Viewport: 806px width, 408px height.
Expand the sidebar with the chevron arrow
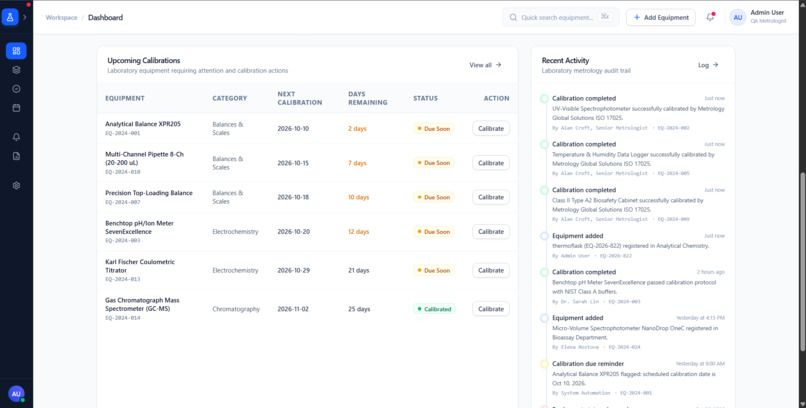(25, 17)
